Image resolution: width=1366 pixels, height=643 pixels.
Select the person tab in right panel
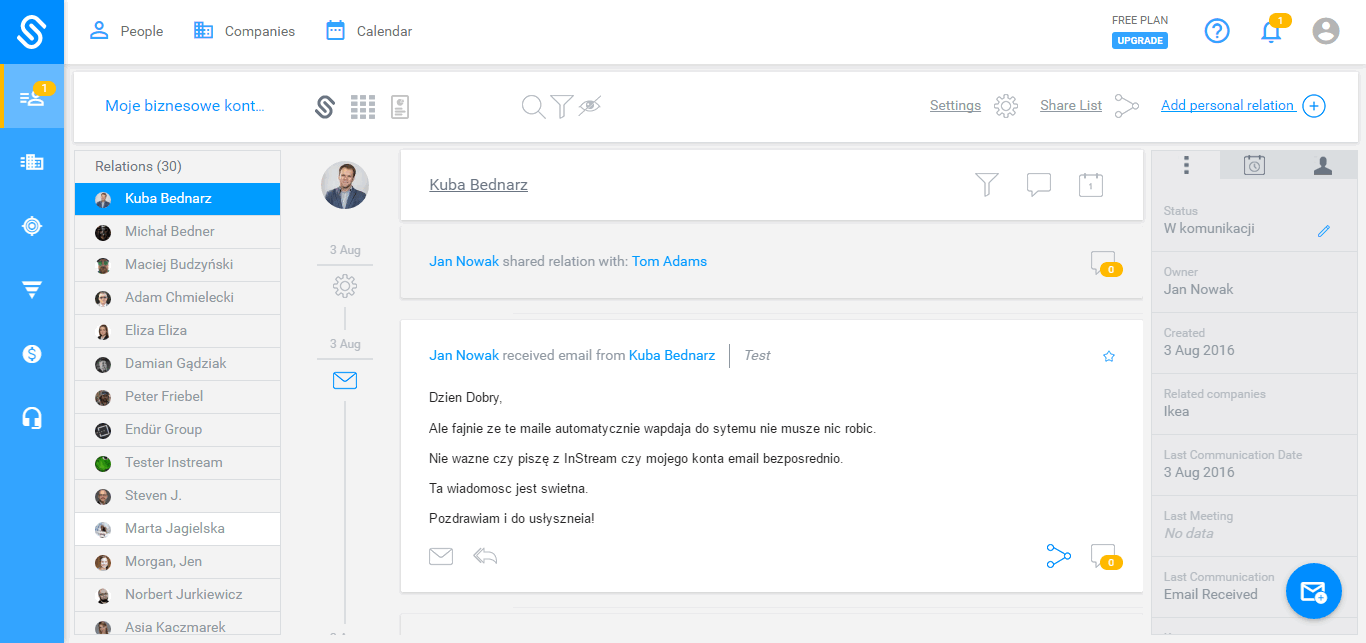coord(1322,165)
